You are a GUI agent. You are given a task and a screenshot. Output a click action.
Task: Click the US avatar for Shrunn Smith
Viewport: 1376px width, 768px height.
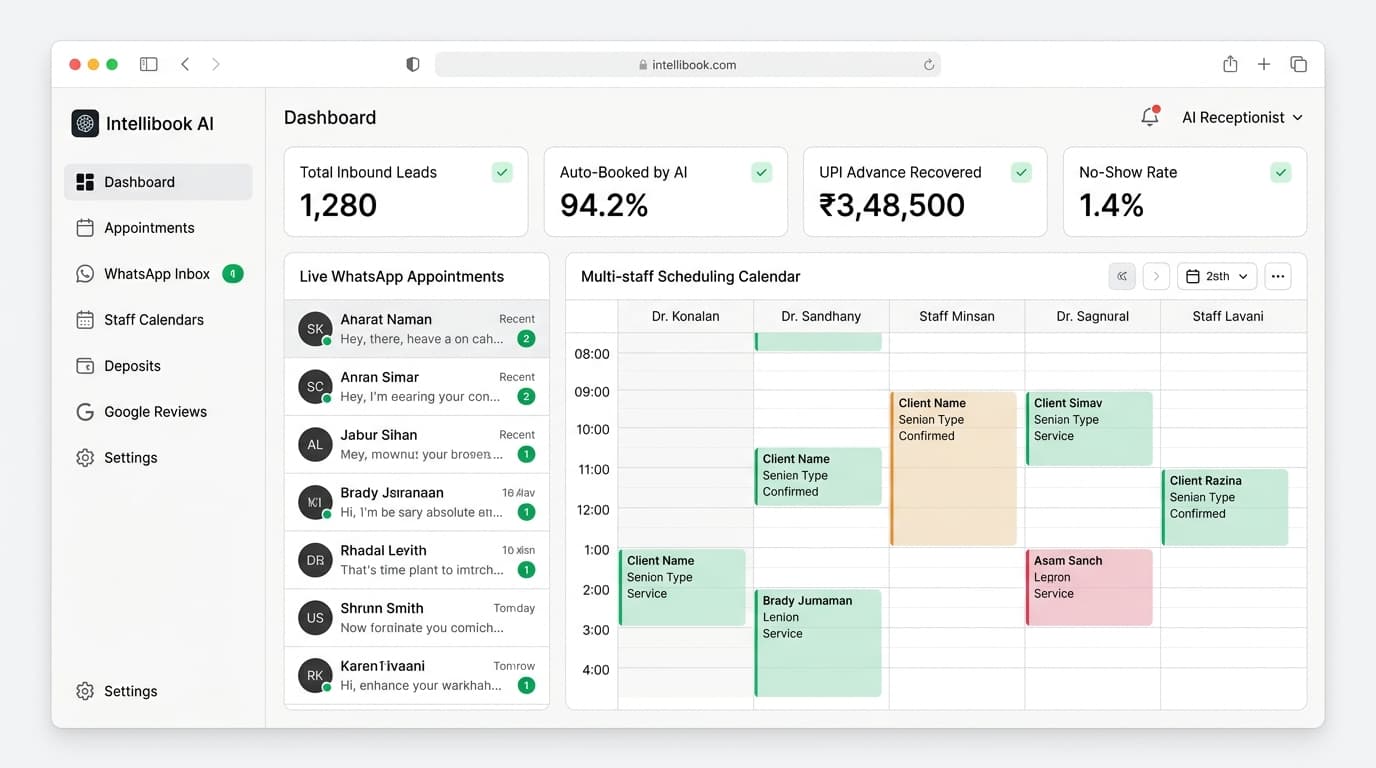(x=315, y=618)
